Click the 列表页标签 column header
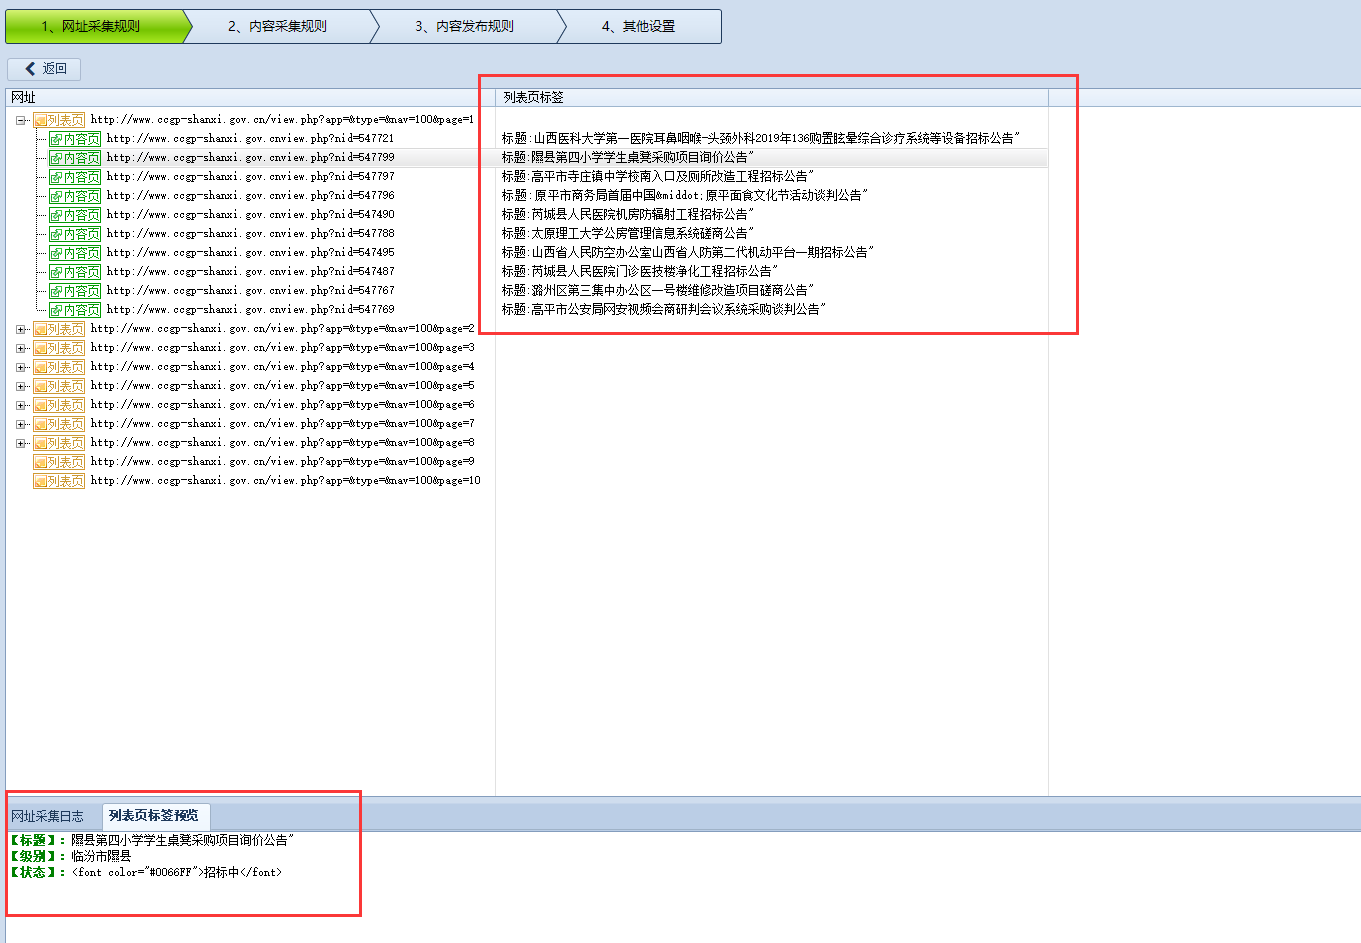This screenshot has width=1361, height=943. point(772,97)
